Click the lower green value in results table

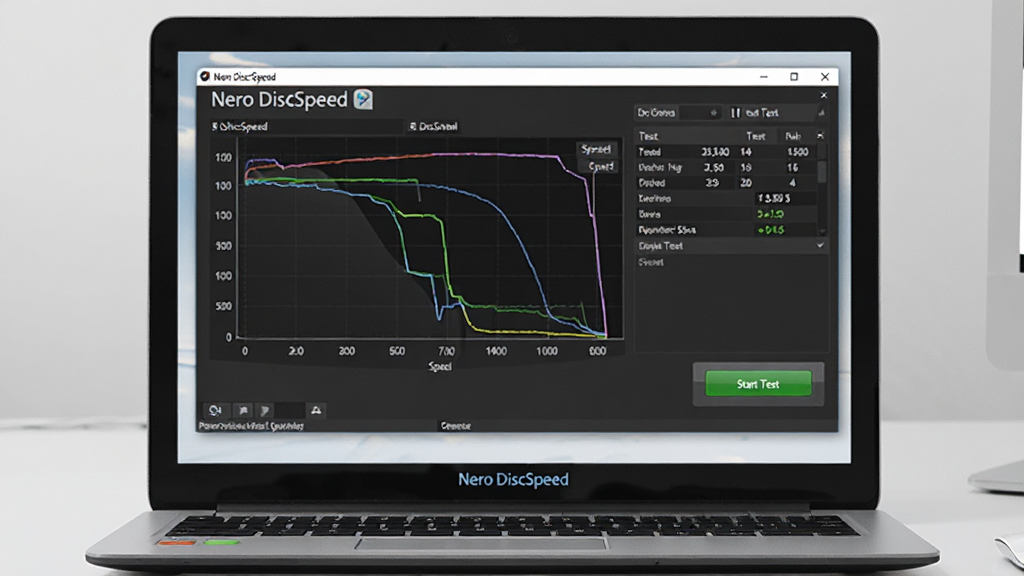pos(771,230)
